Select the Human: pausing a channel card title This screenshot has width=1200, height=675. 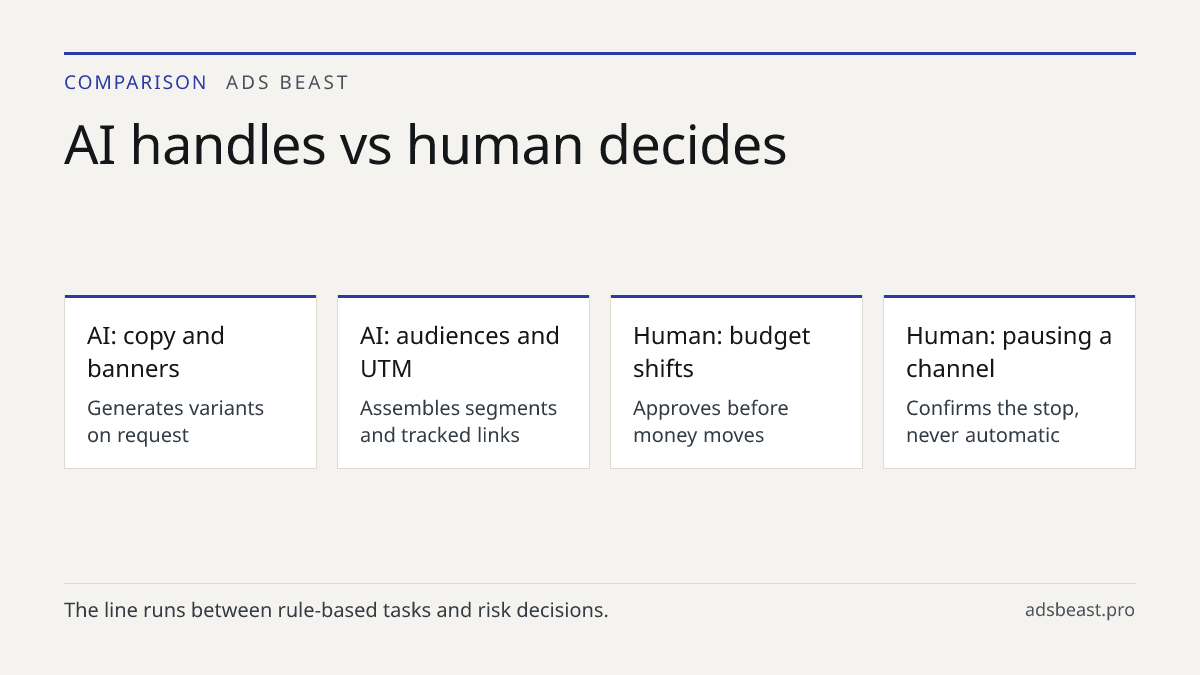point(1009,352)
